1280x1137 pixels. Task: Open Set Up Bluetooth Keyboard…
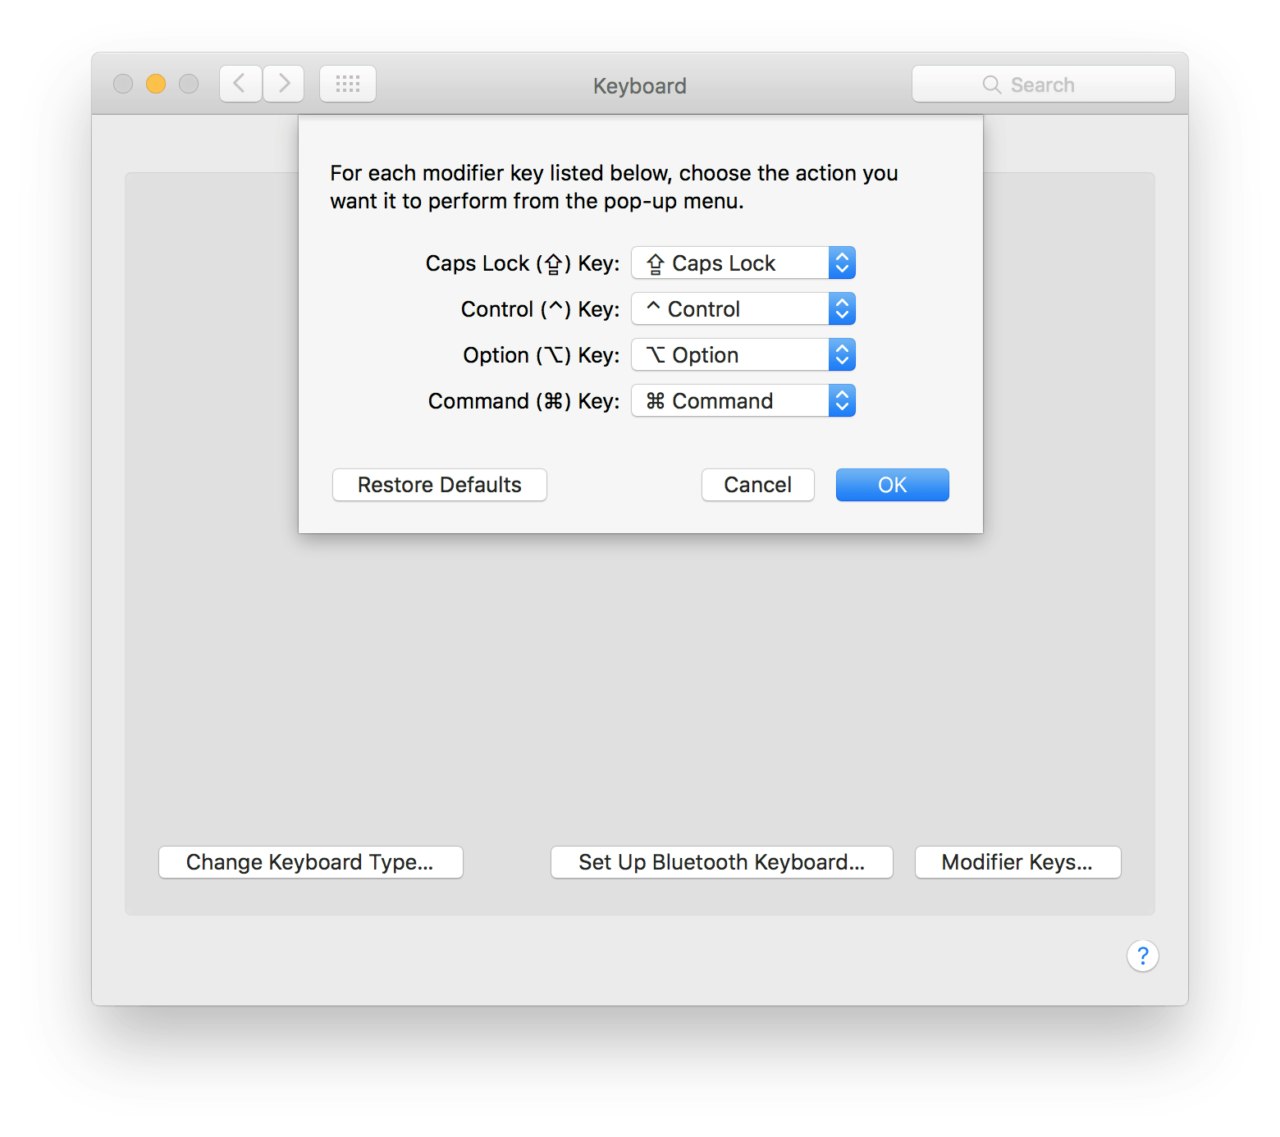click(x=721, y=862)
